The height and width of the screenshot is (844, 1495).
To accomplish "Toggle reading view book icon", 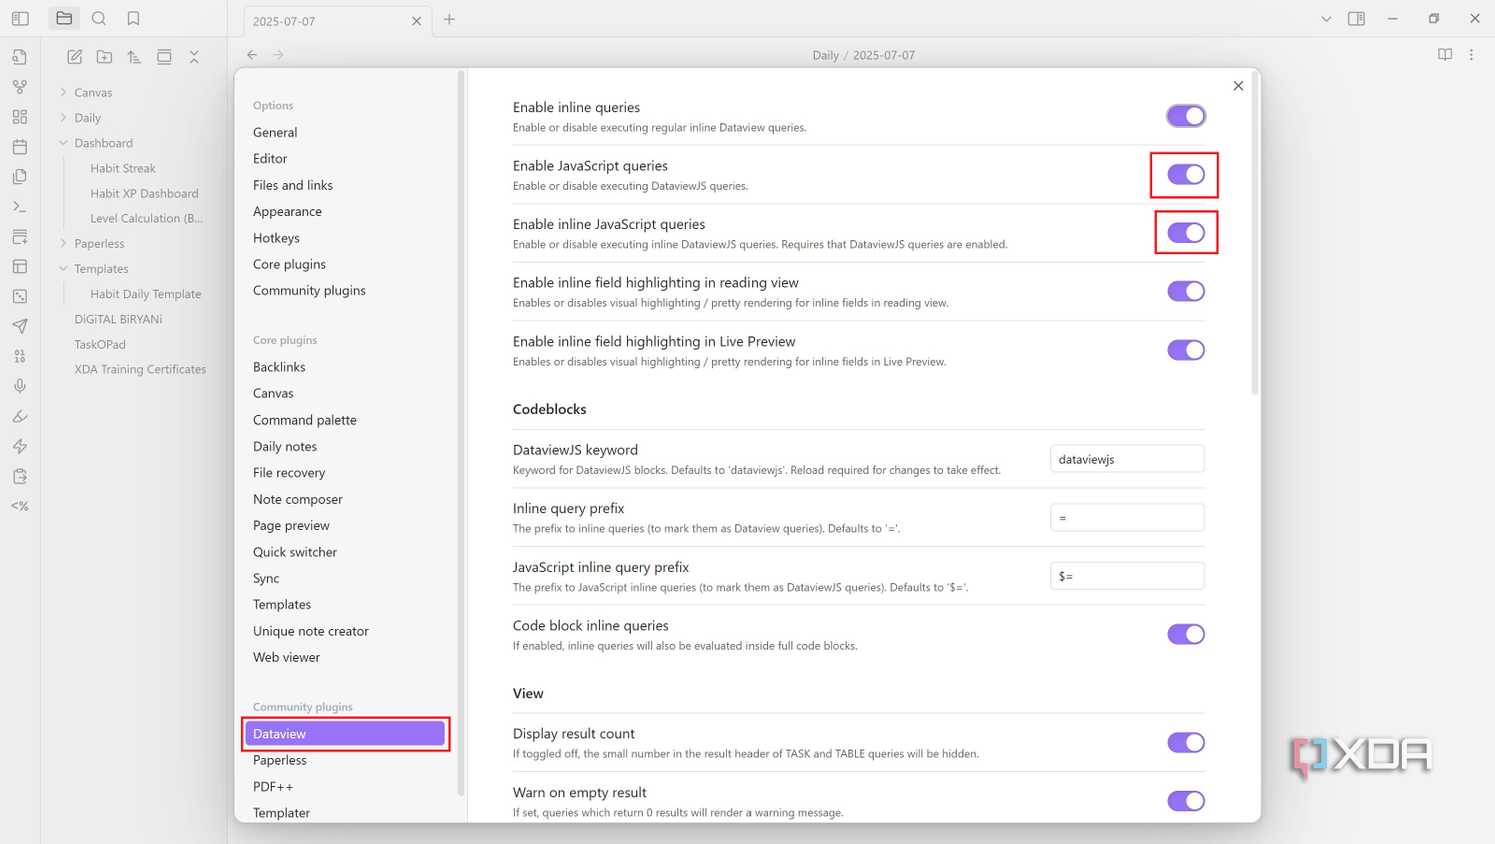I will (x=1445, y=55).
